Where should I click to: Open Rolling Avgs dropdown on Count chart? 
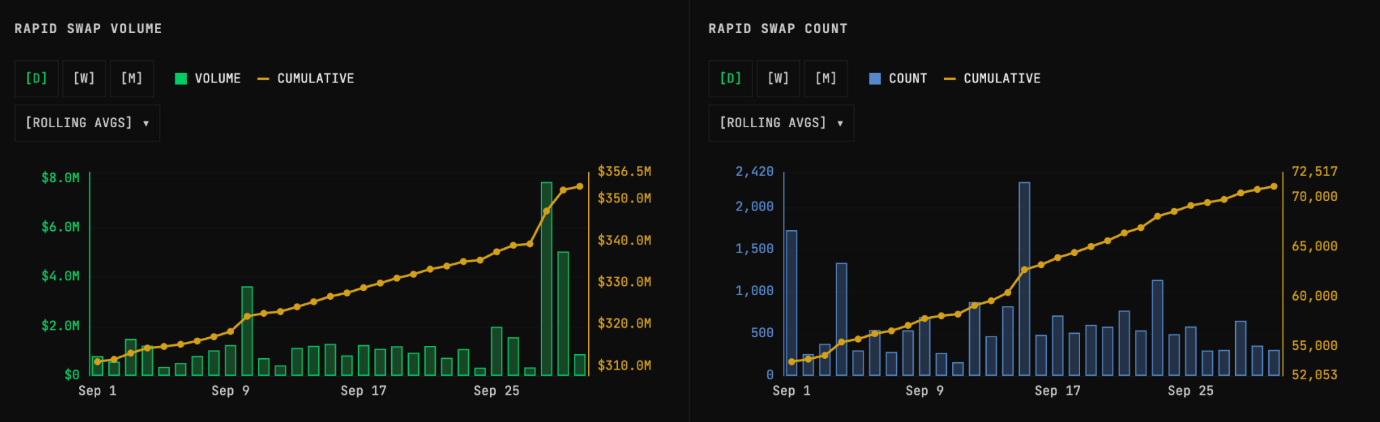(x=781, y=123)
